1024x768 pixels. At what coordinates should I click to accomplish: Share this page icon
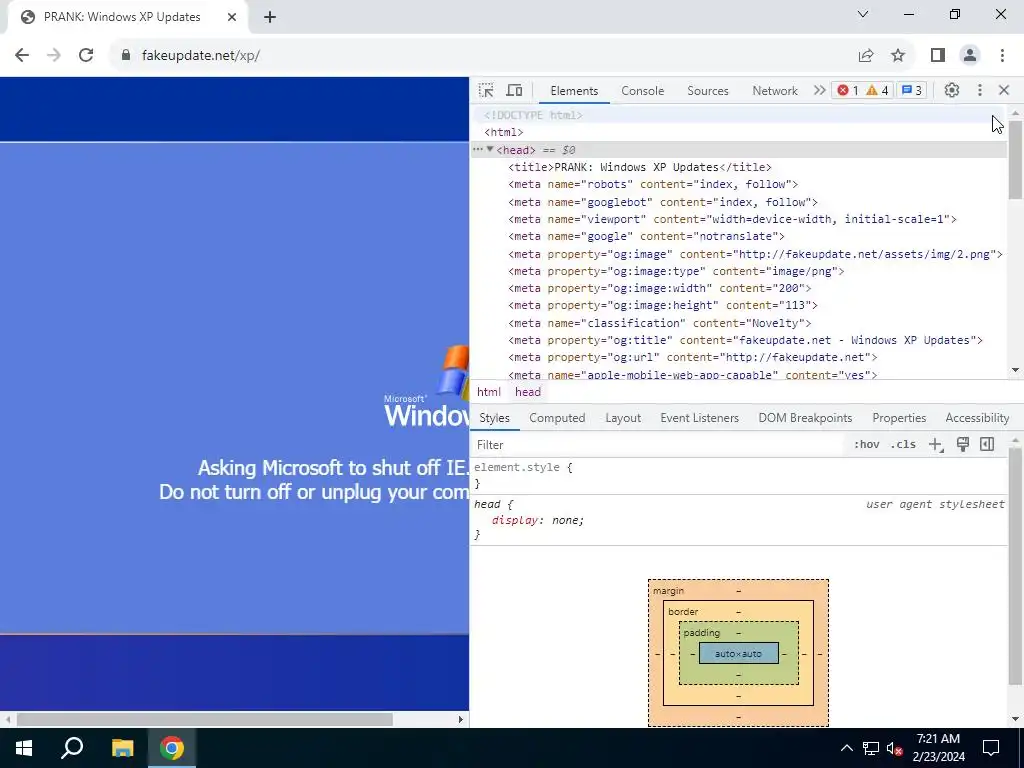pyautogui.click(x=866, y=56)
